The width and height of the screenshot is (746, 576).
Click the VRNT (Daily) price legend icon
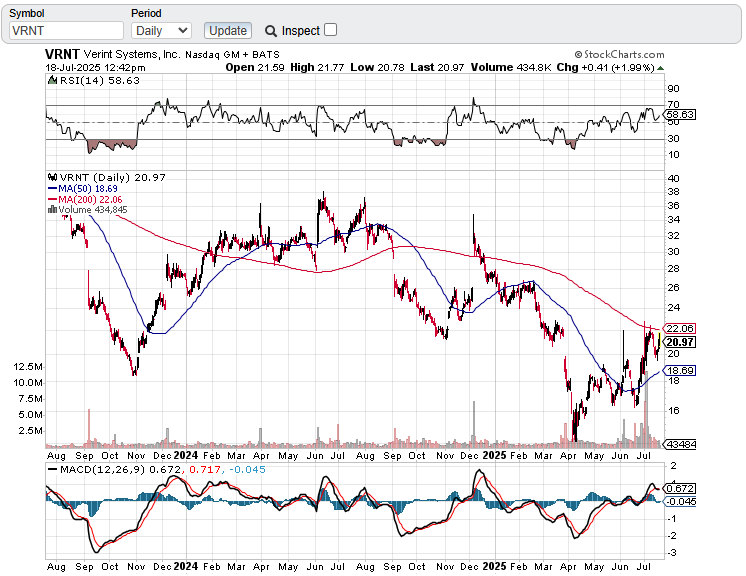[x=53, y=175]
